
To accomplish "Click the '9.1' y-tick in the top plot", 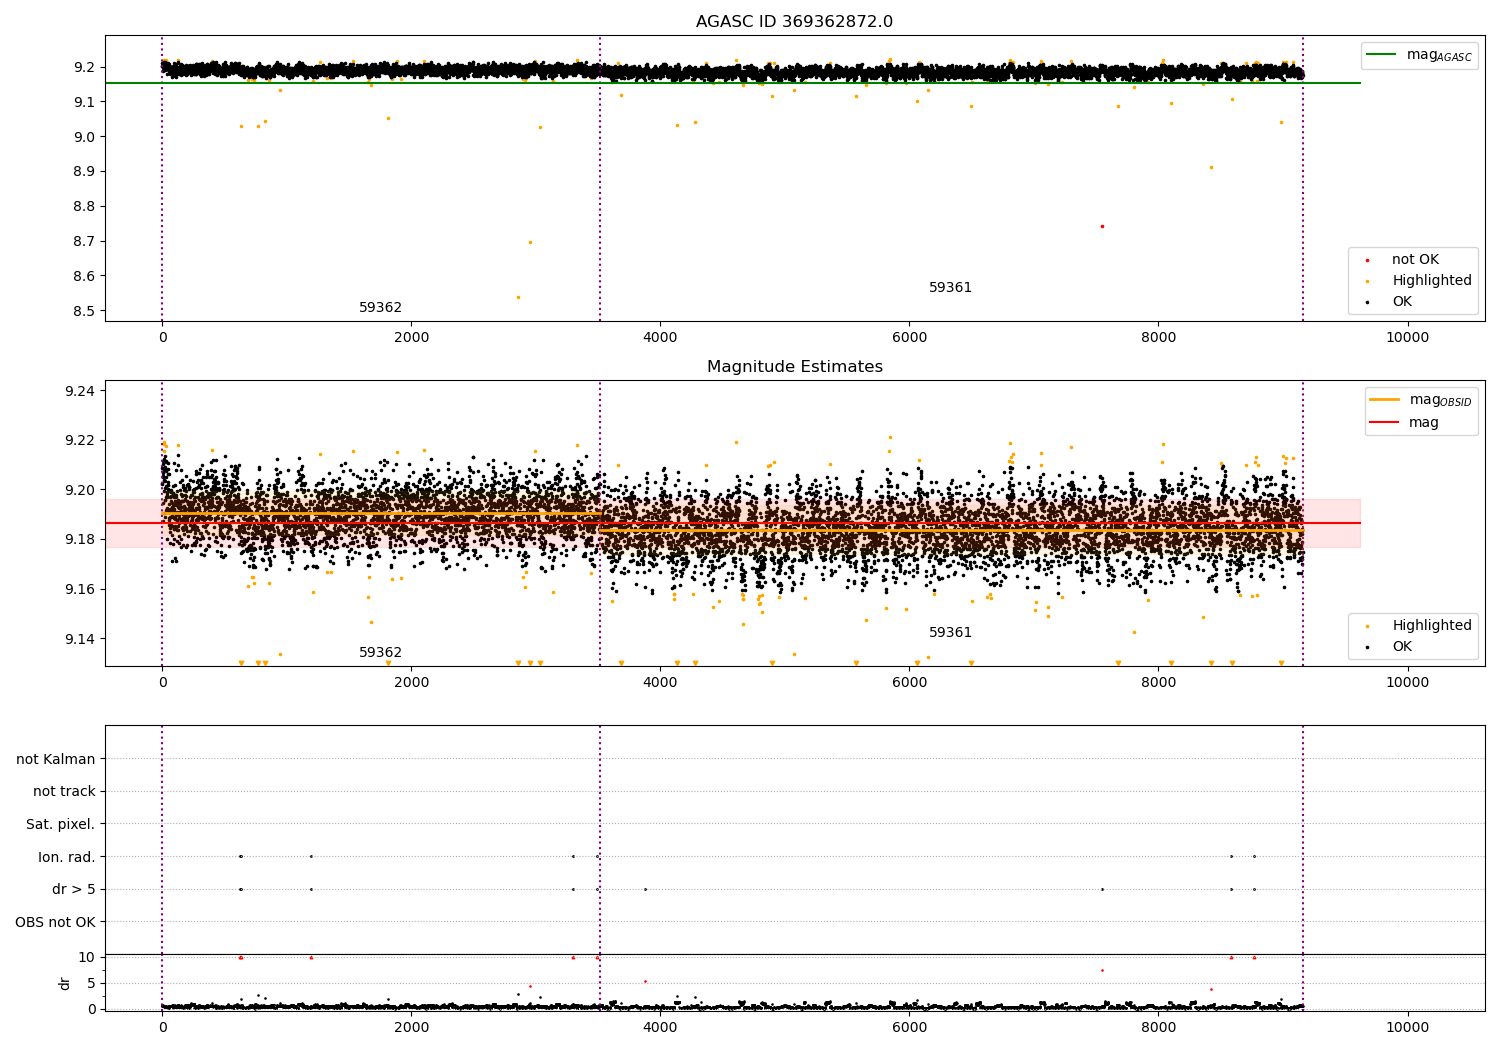I will (x=86, y=103).
